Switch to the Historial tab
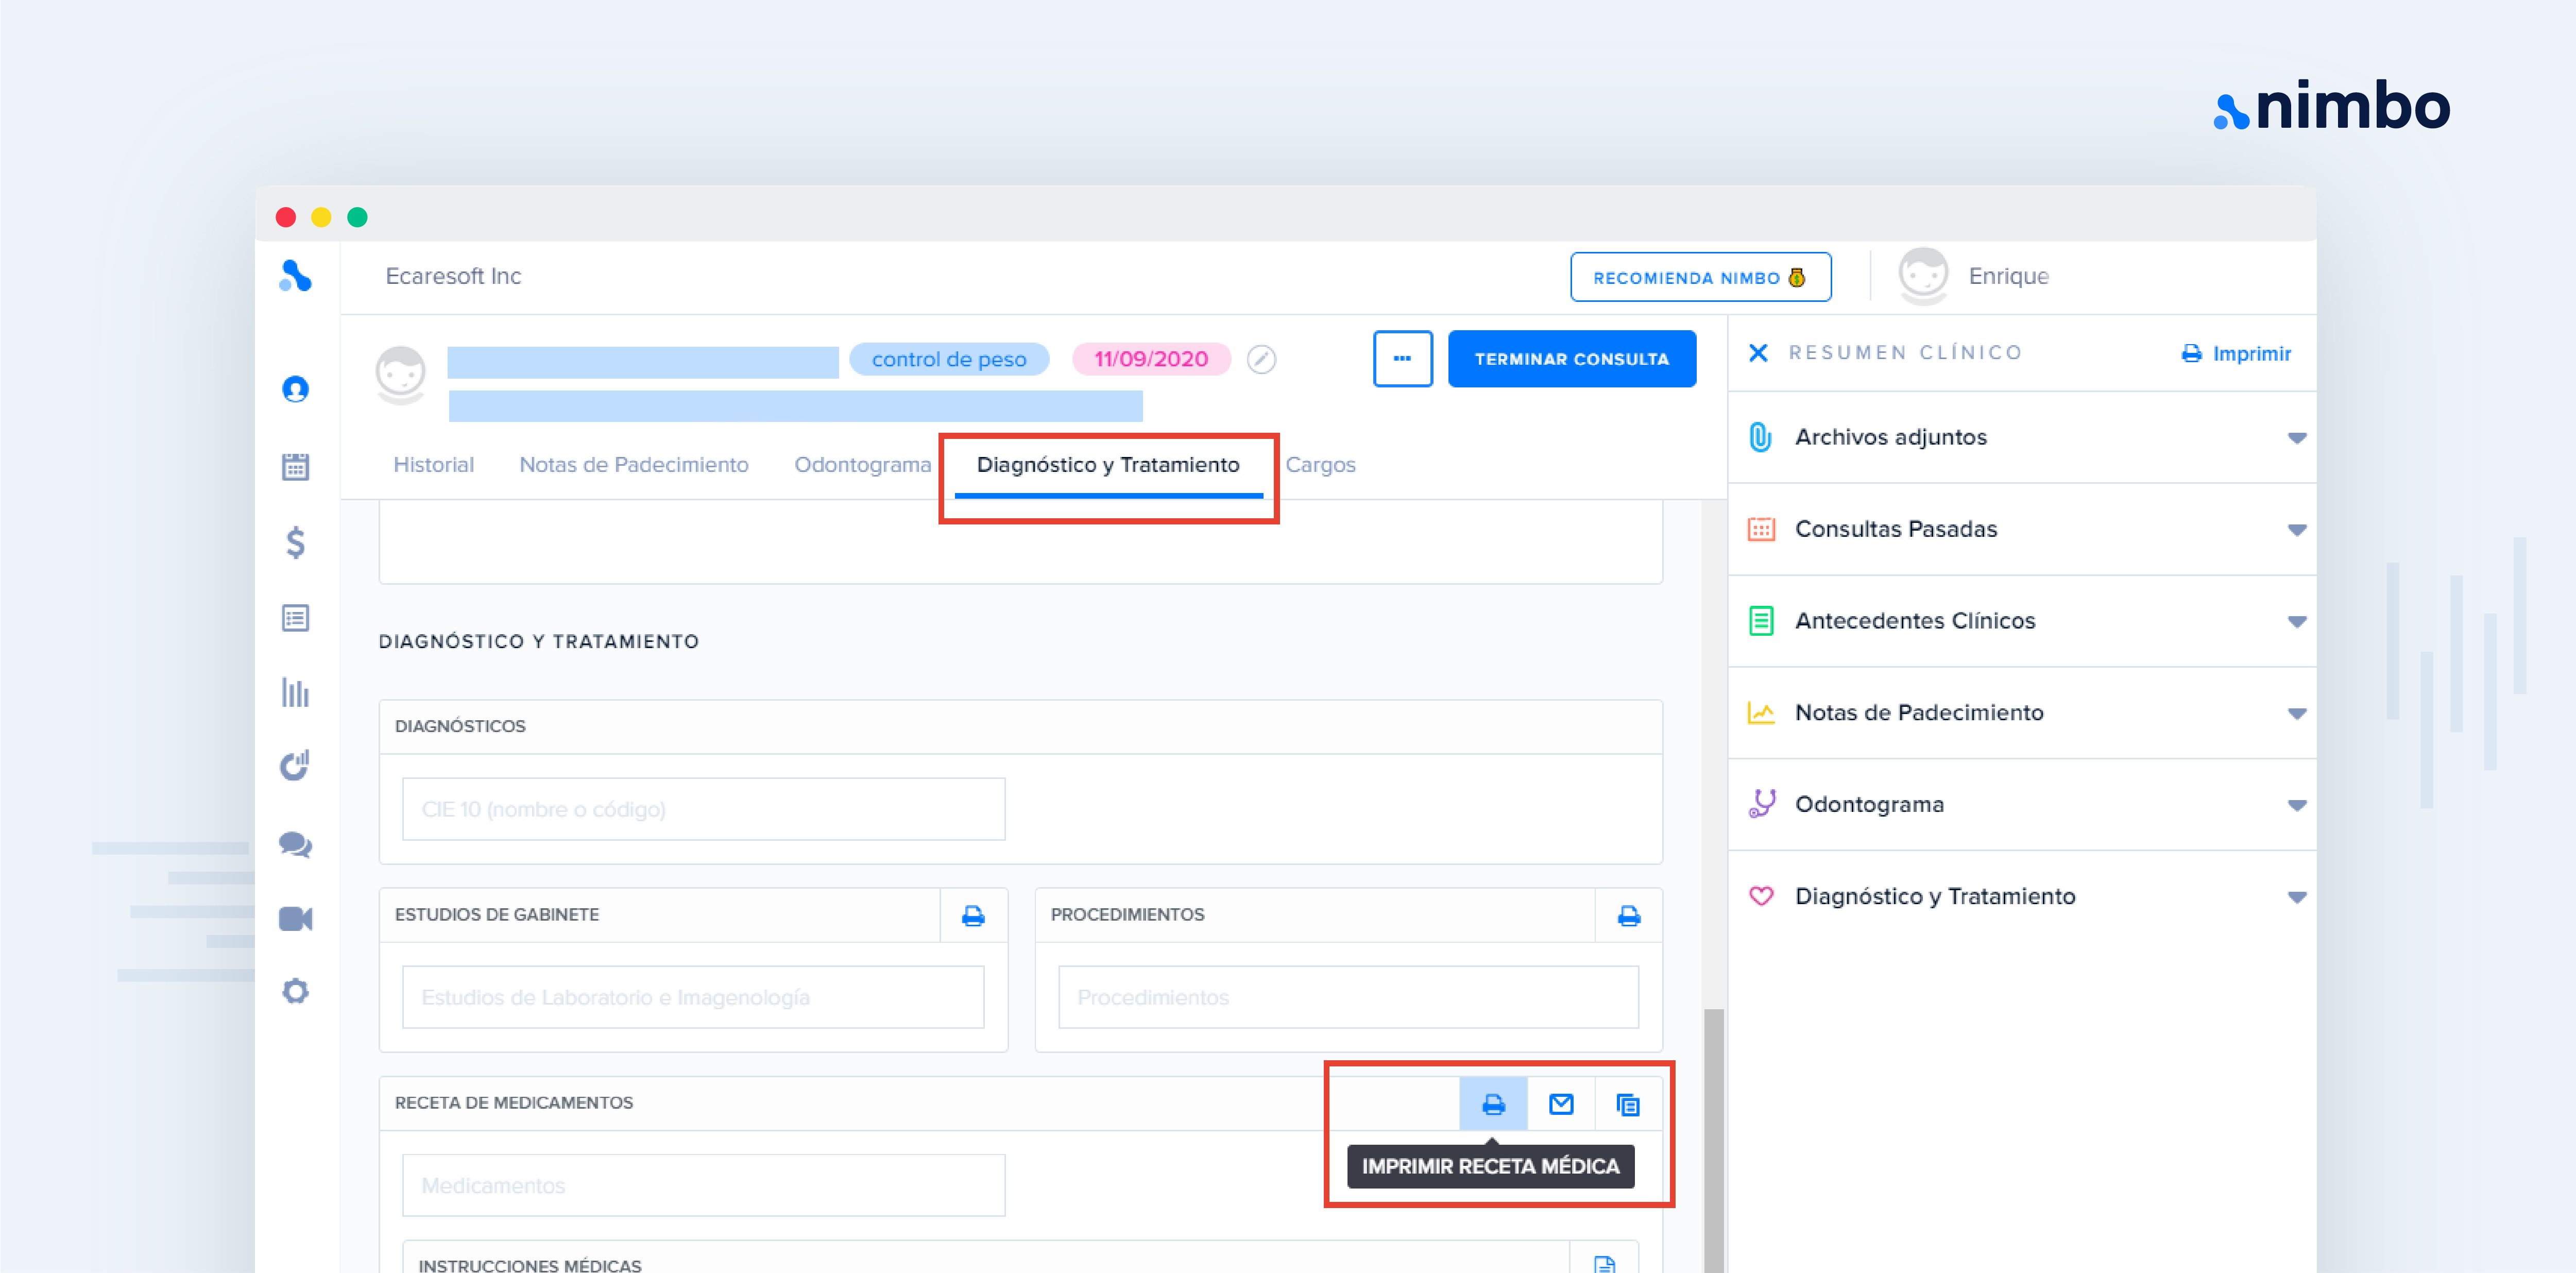The image size is (2576, 1273). (x=433, y=465)
